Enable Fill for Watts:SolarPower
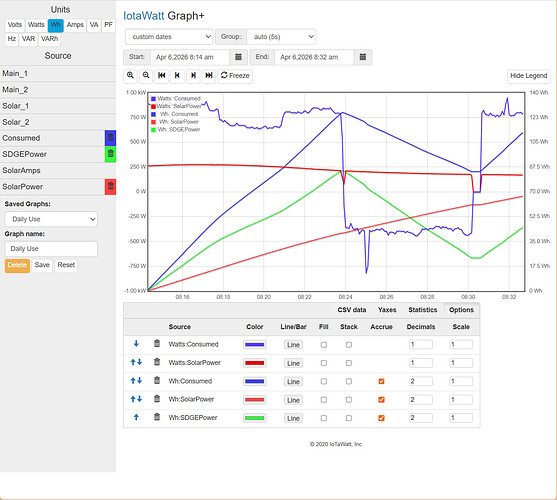The image size is (557, 500). (324, 363)
